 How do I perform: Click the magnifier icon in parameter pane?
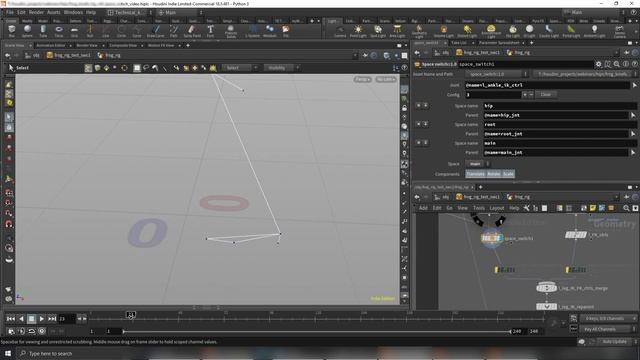coord(617,64)
